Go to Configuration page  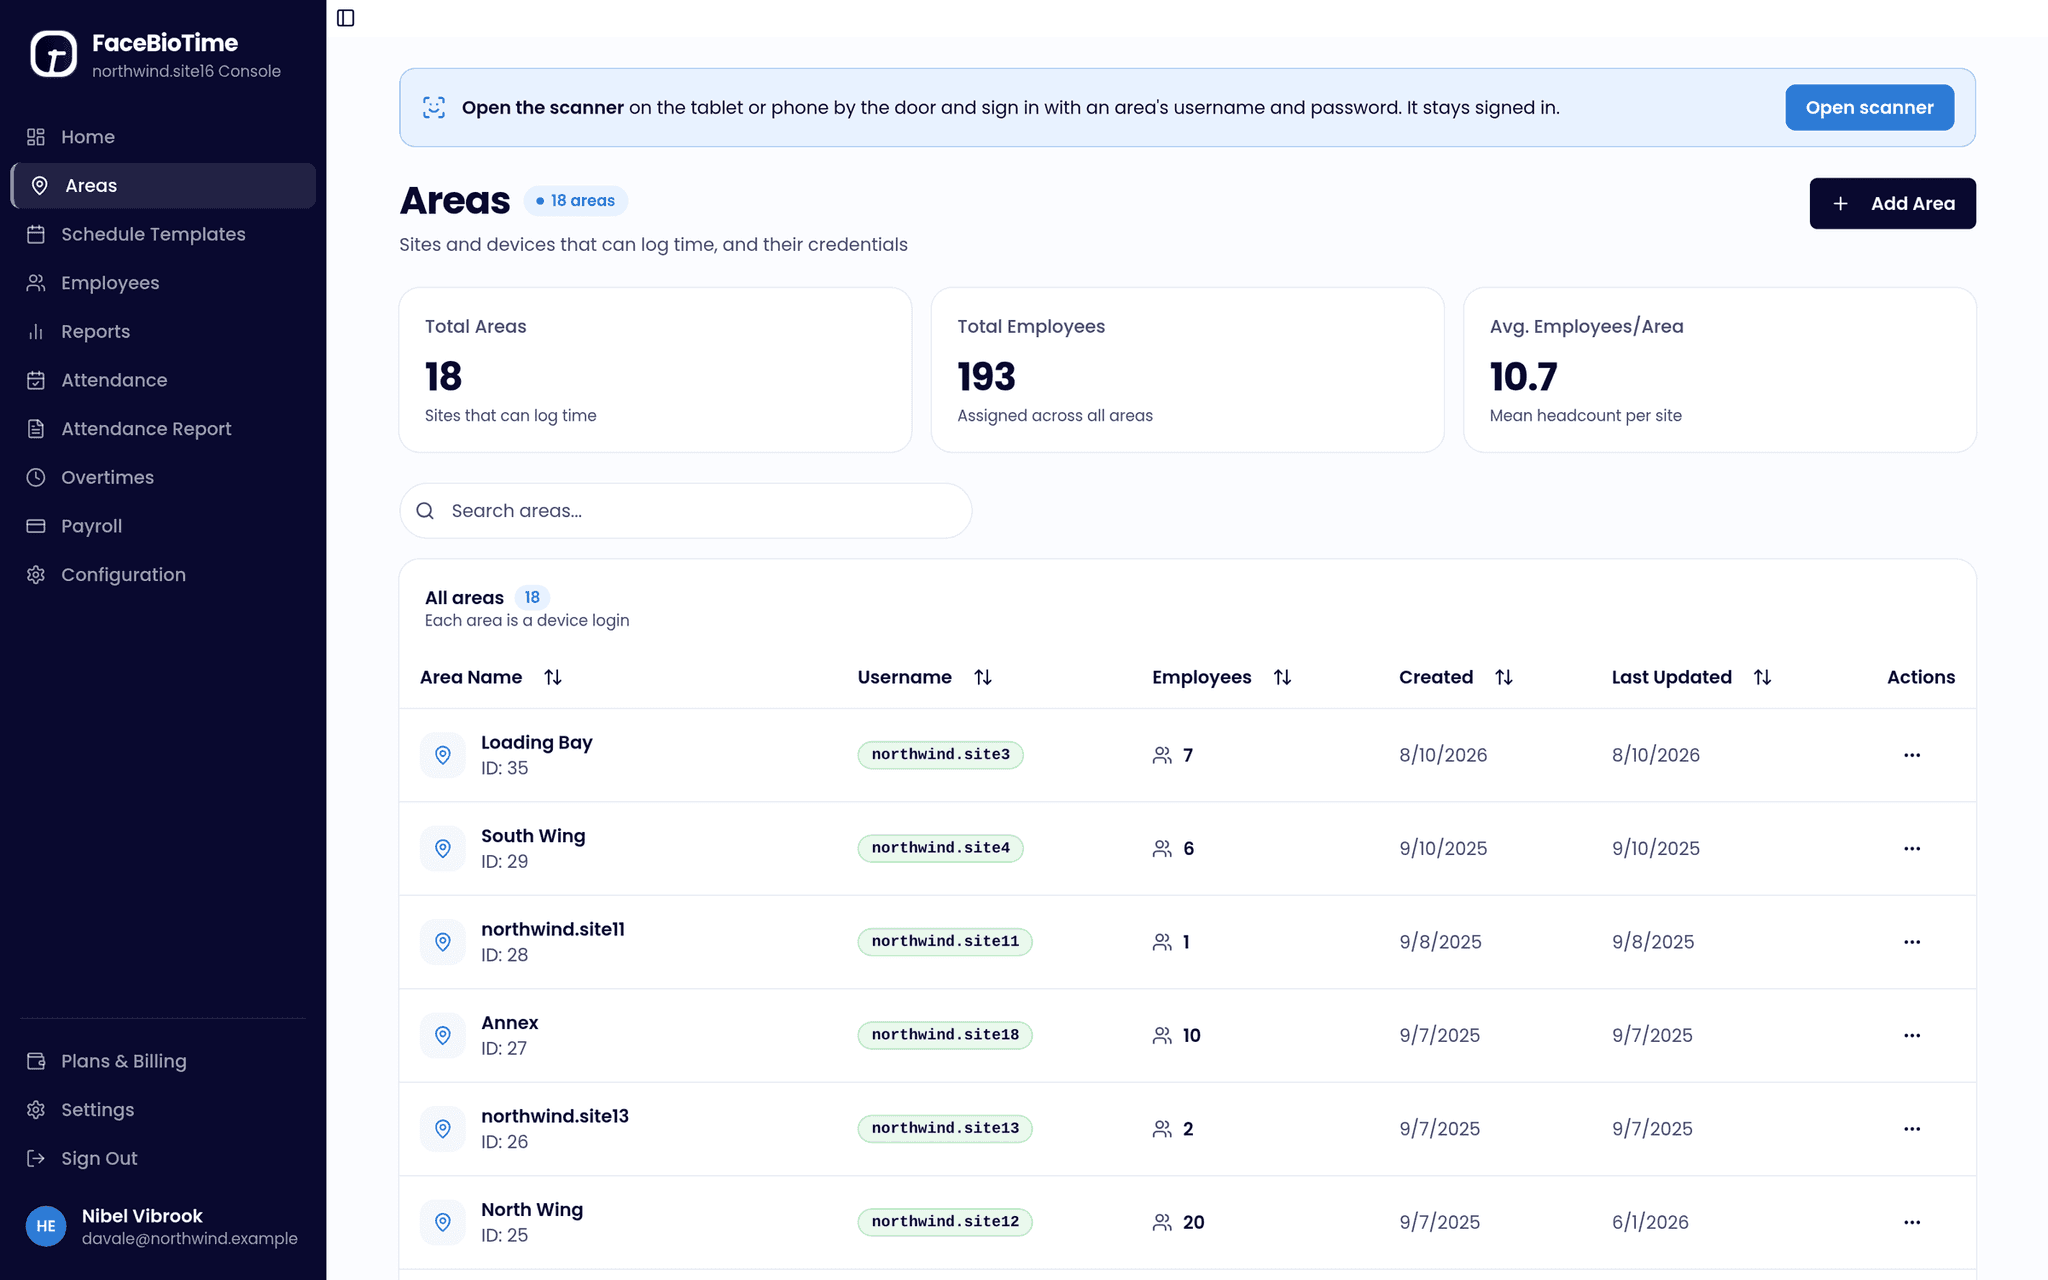tap(163, 575)
